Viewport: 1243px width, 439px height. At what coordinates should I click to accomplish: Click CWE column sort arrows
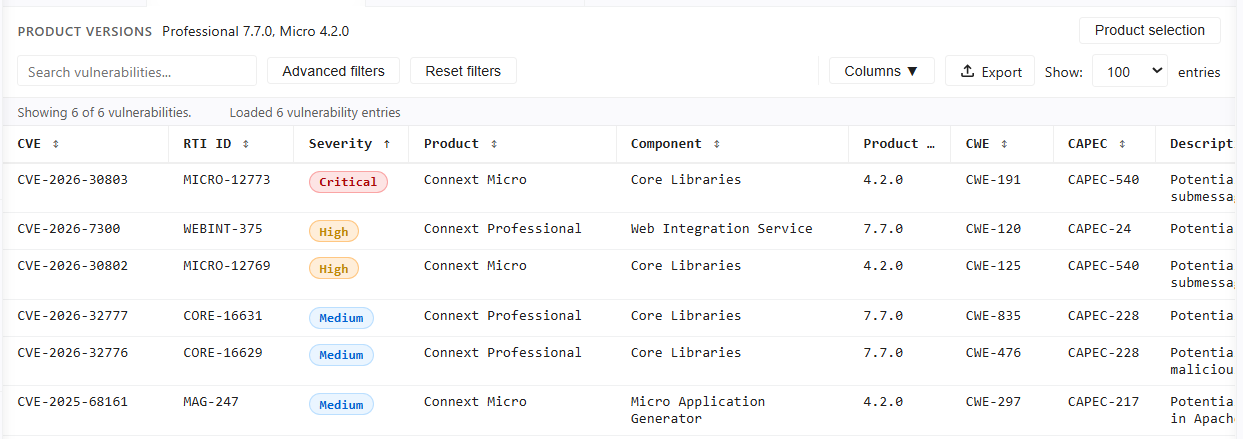pyautogui.click(x=1003, y=144)
